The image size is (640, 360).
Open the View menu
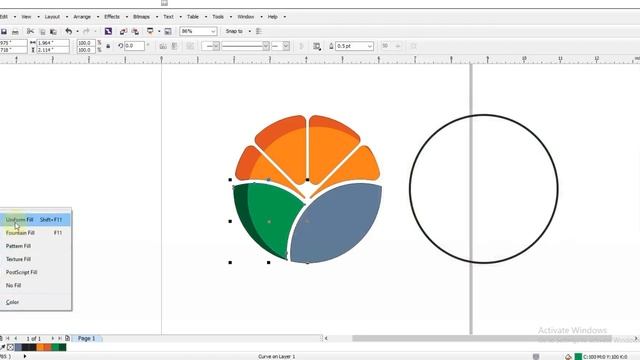tap(26, 17)
